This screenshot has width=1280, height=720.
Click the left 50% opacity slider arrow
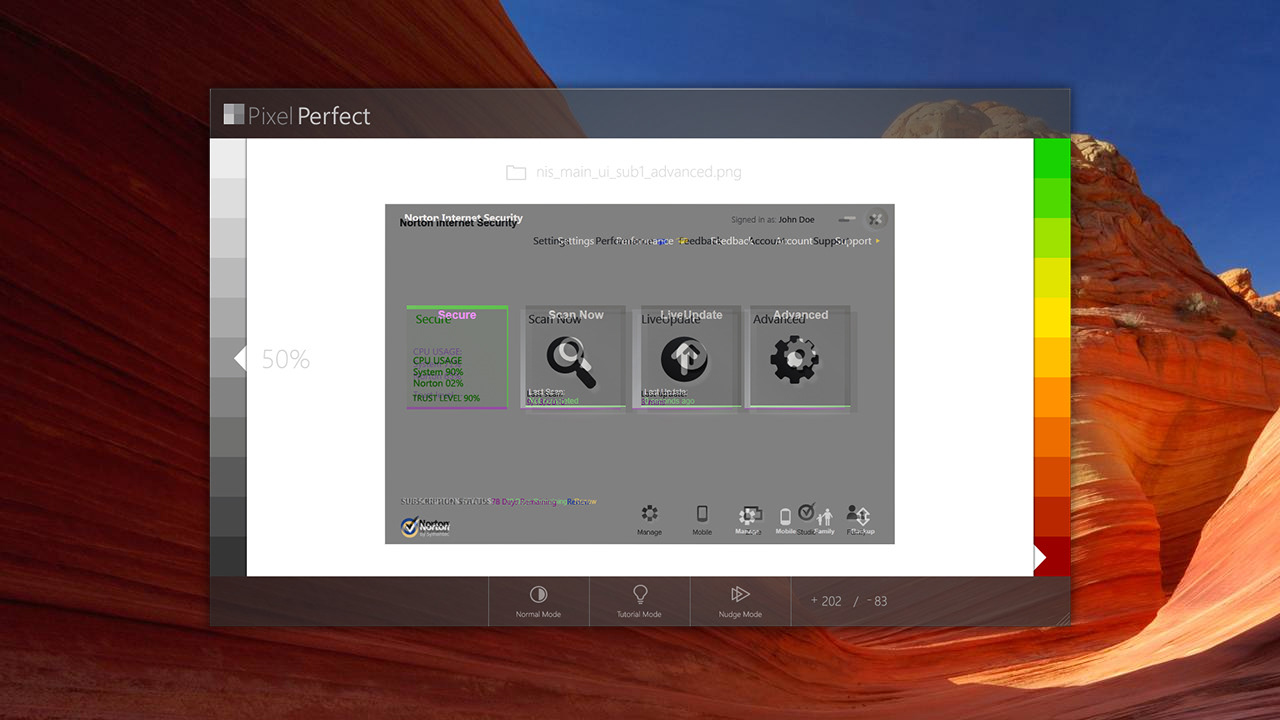[240, 359]
